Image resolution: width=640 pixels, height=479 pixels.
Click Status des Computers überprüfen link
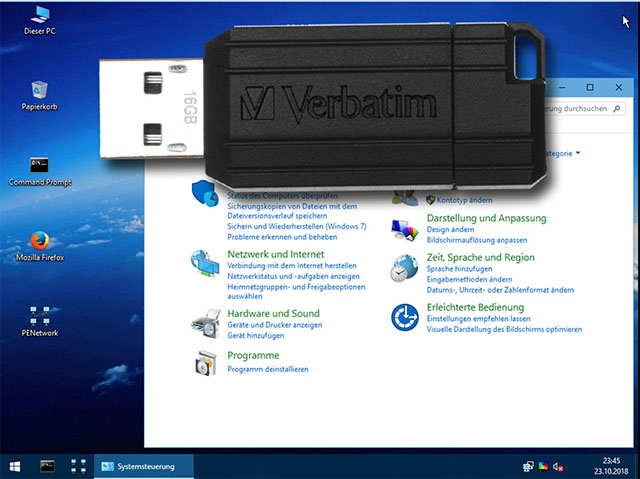[282, 196]
